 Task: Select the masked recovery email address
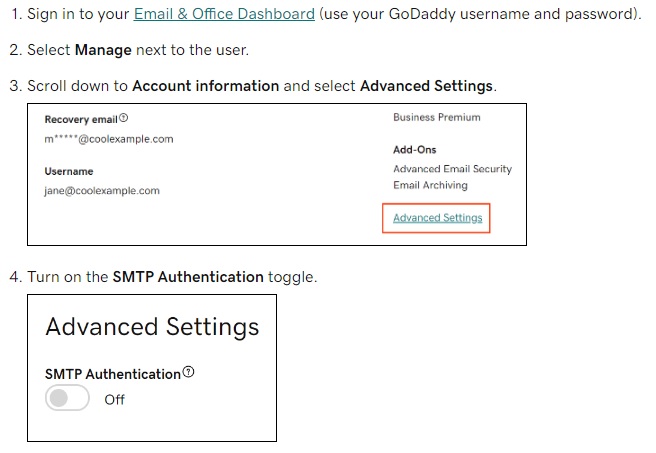tap(109, 139)
